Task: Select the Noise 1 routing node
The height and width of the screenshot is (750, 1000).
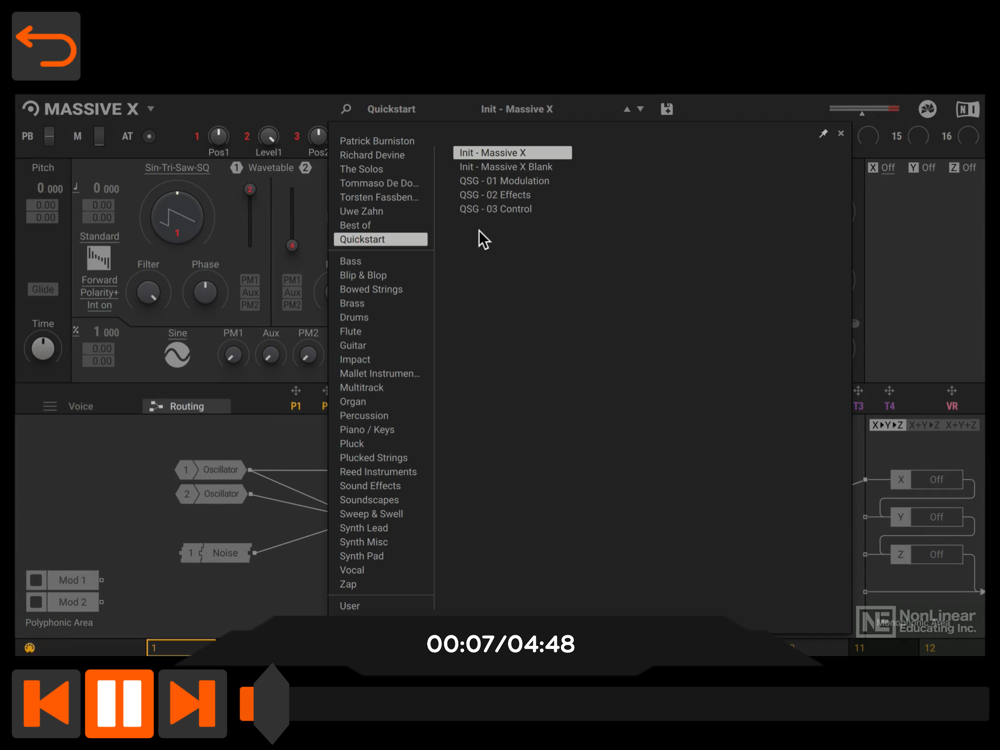Action: coord(216,553)
